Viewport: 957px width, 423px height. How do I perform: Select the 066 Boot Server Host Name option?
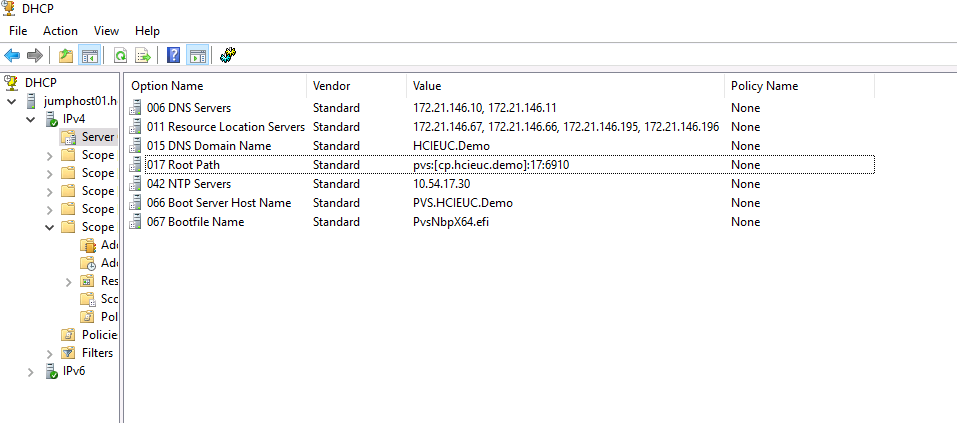[x=219, y=203]
